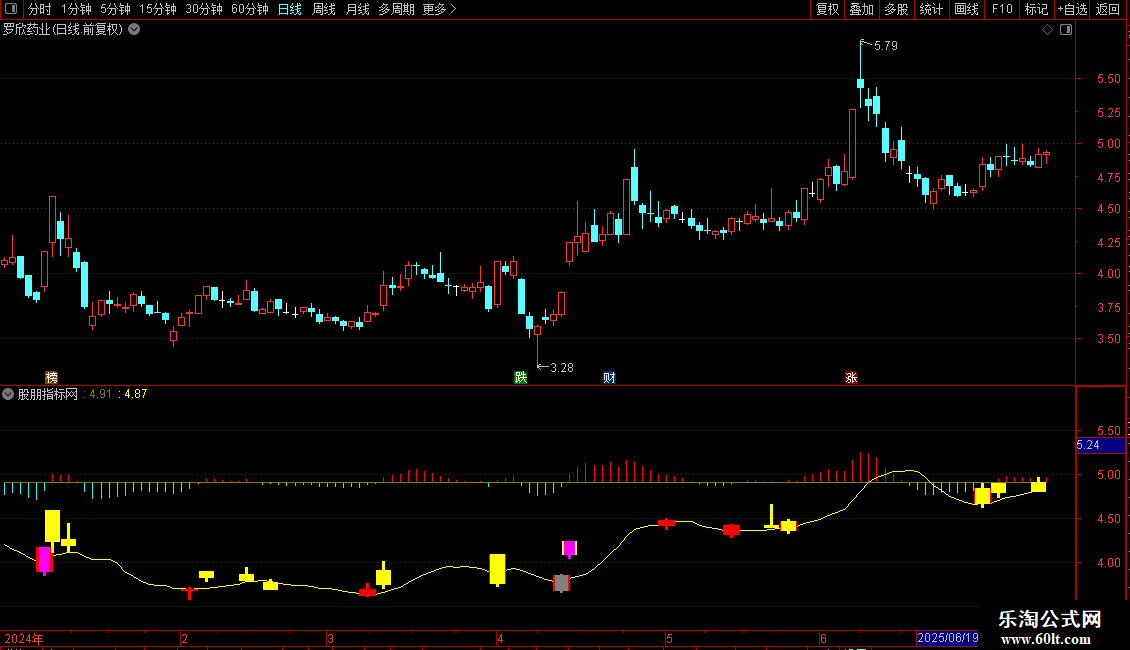Click the red 涨 event marker
The height and width of the screenshot is (650, 1130).
tap(851, 378)
